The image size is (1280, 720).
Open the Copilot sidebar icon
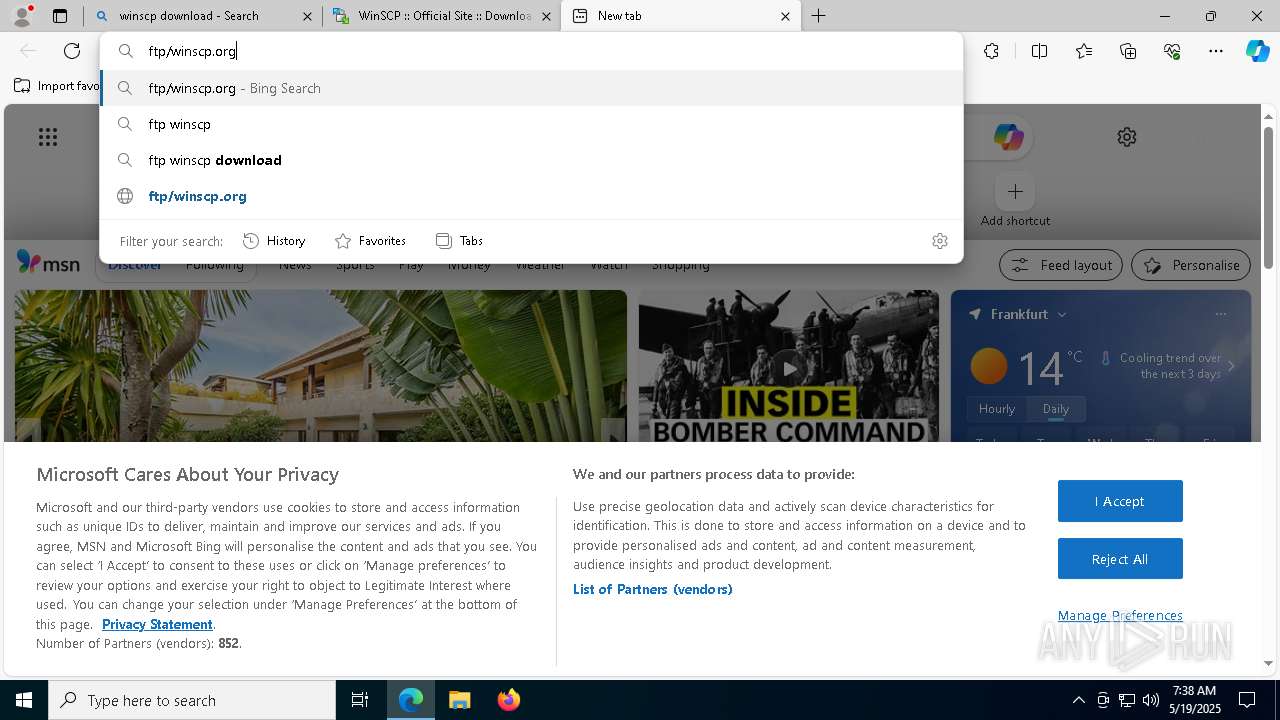click(1257, 51)
